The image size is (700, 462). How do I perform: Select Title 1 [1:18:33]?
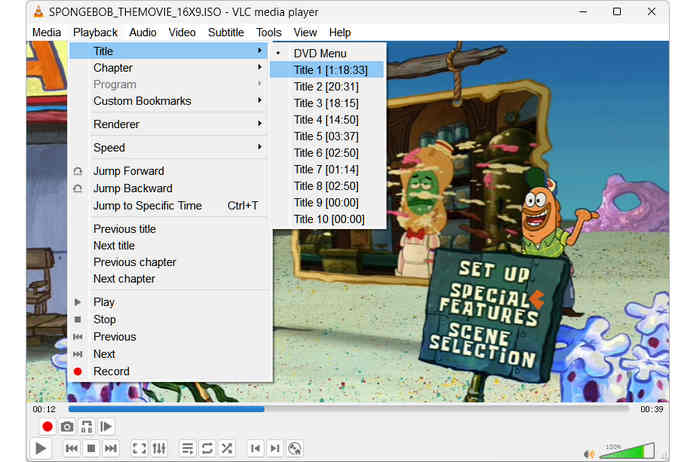(328, 70)
